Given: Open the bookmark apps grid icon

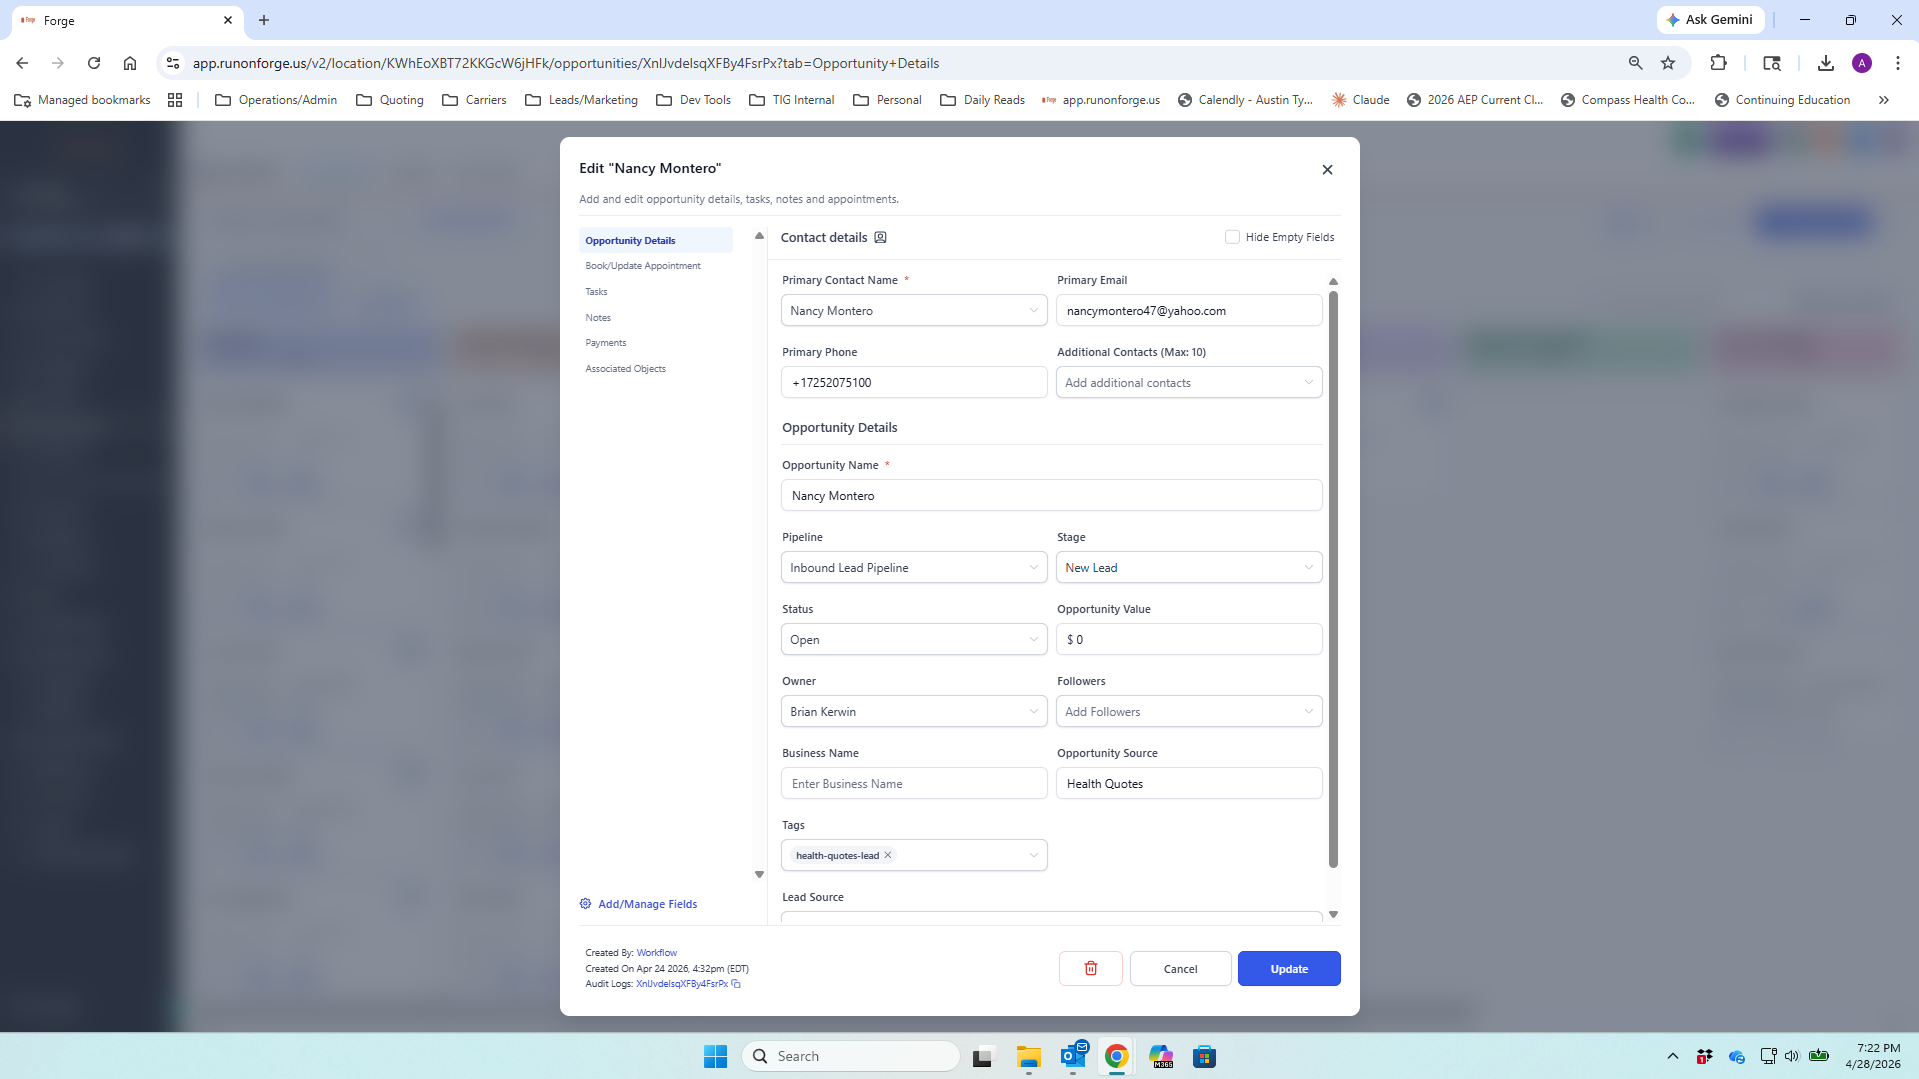Looking at the screenshot, I should click(x=175, y=100).
